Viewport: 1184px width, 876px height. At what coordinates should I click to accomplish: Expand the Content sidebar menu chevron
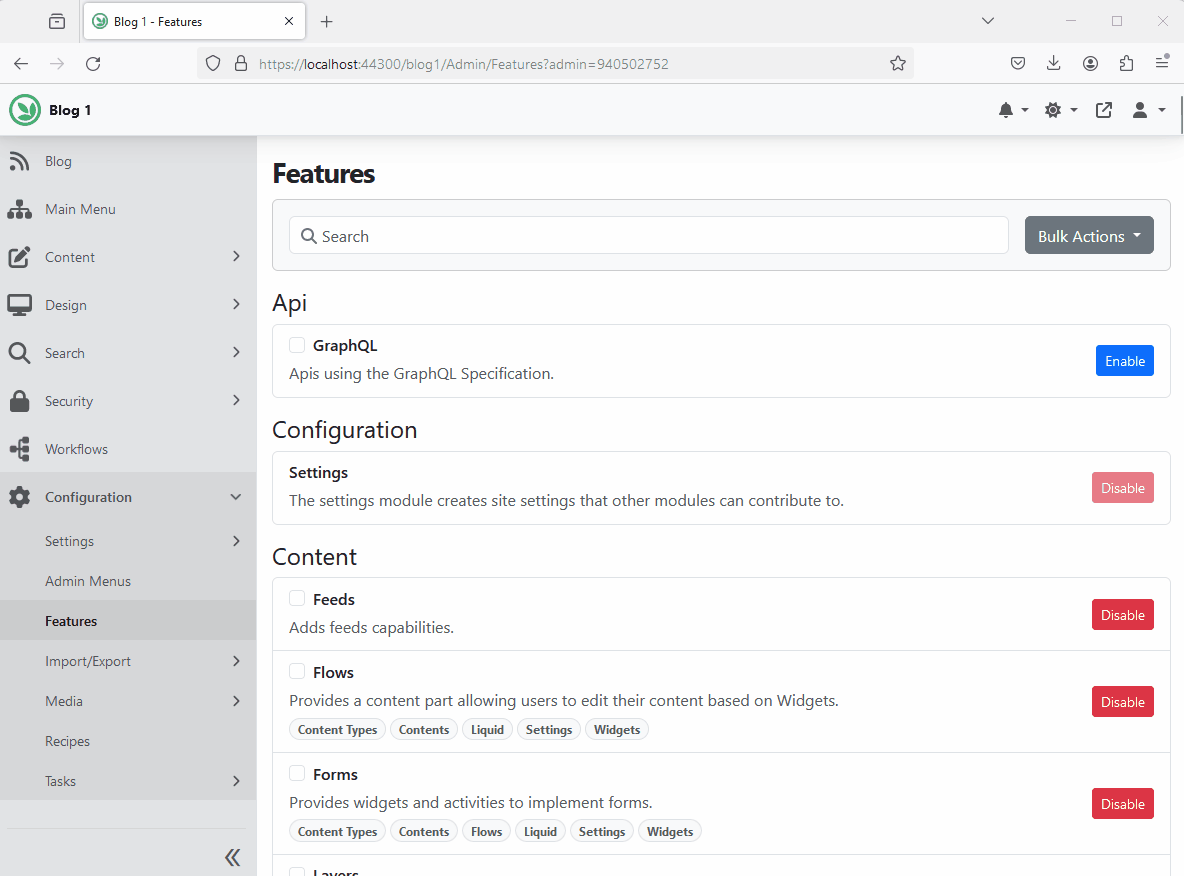(x=236, y=257)
